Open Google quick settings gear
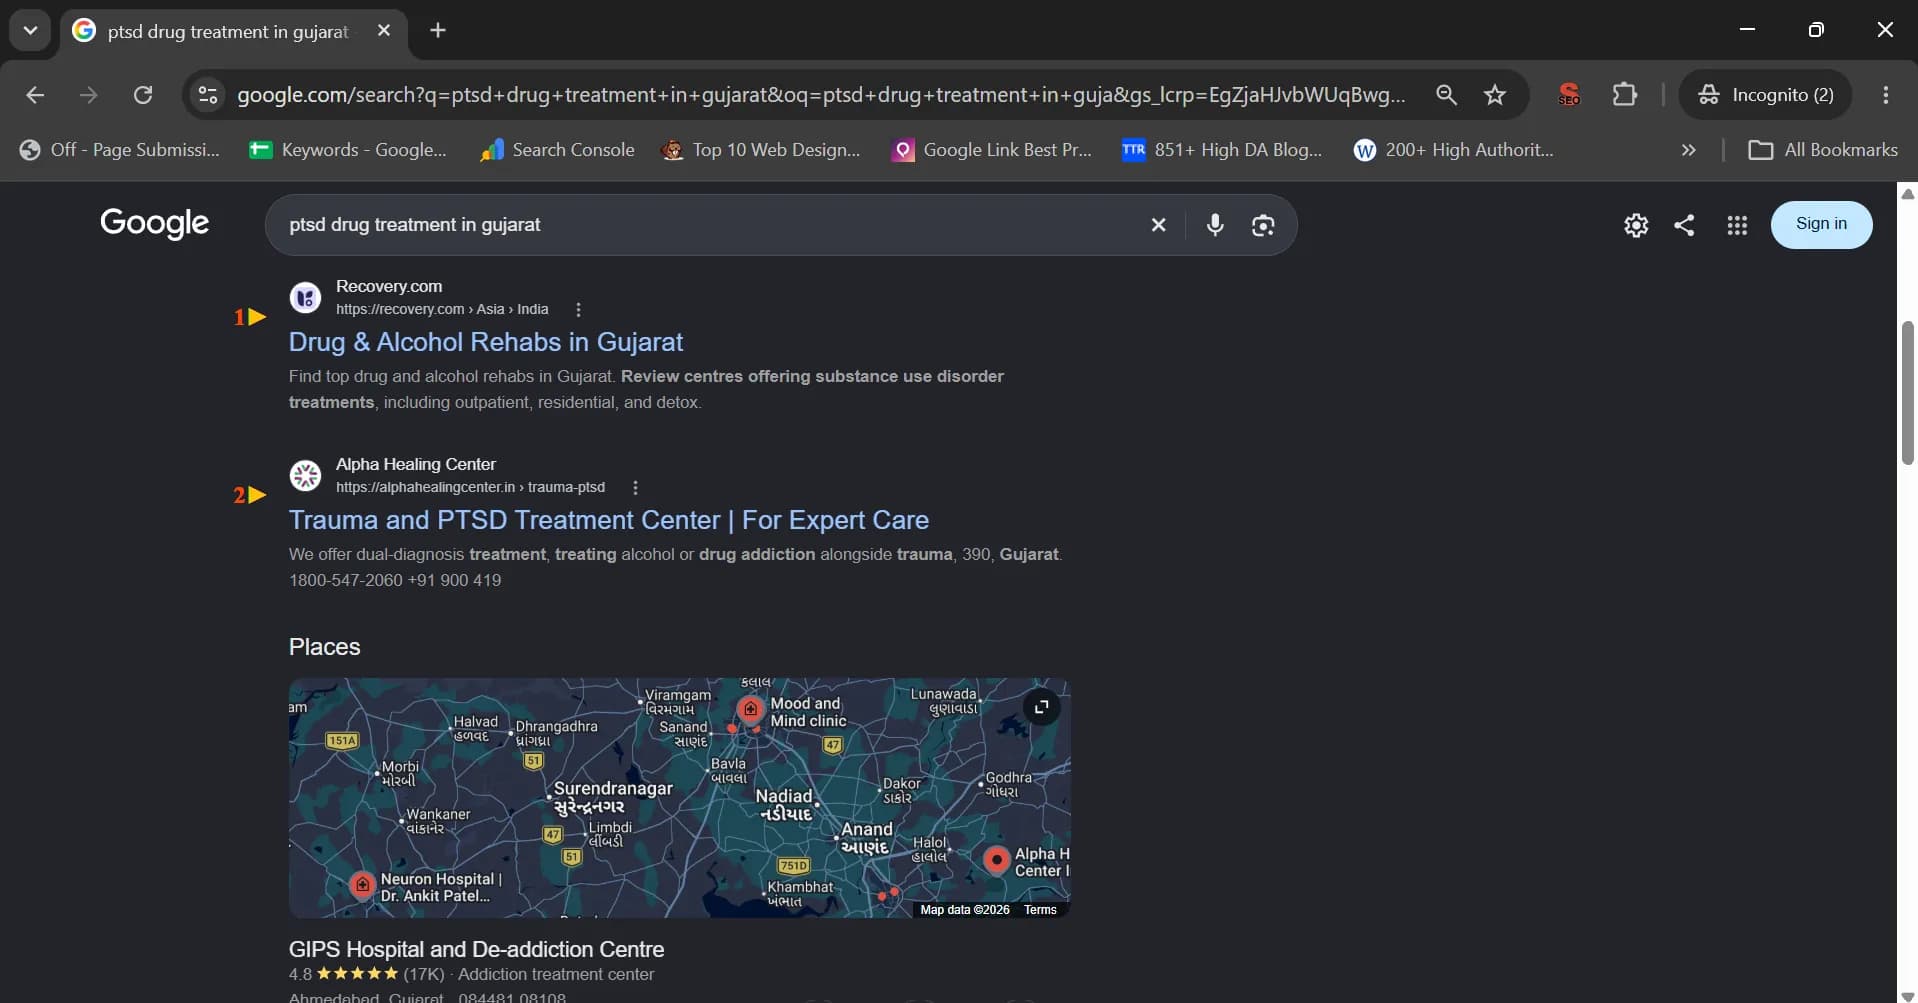 coord(1636,225)
